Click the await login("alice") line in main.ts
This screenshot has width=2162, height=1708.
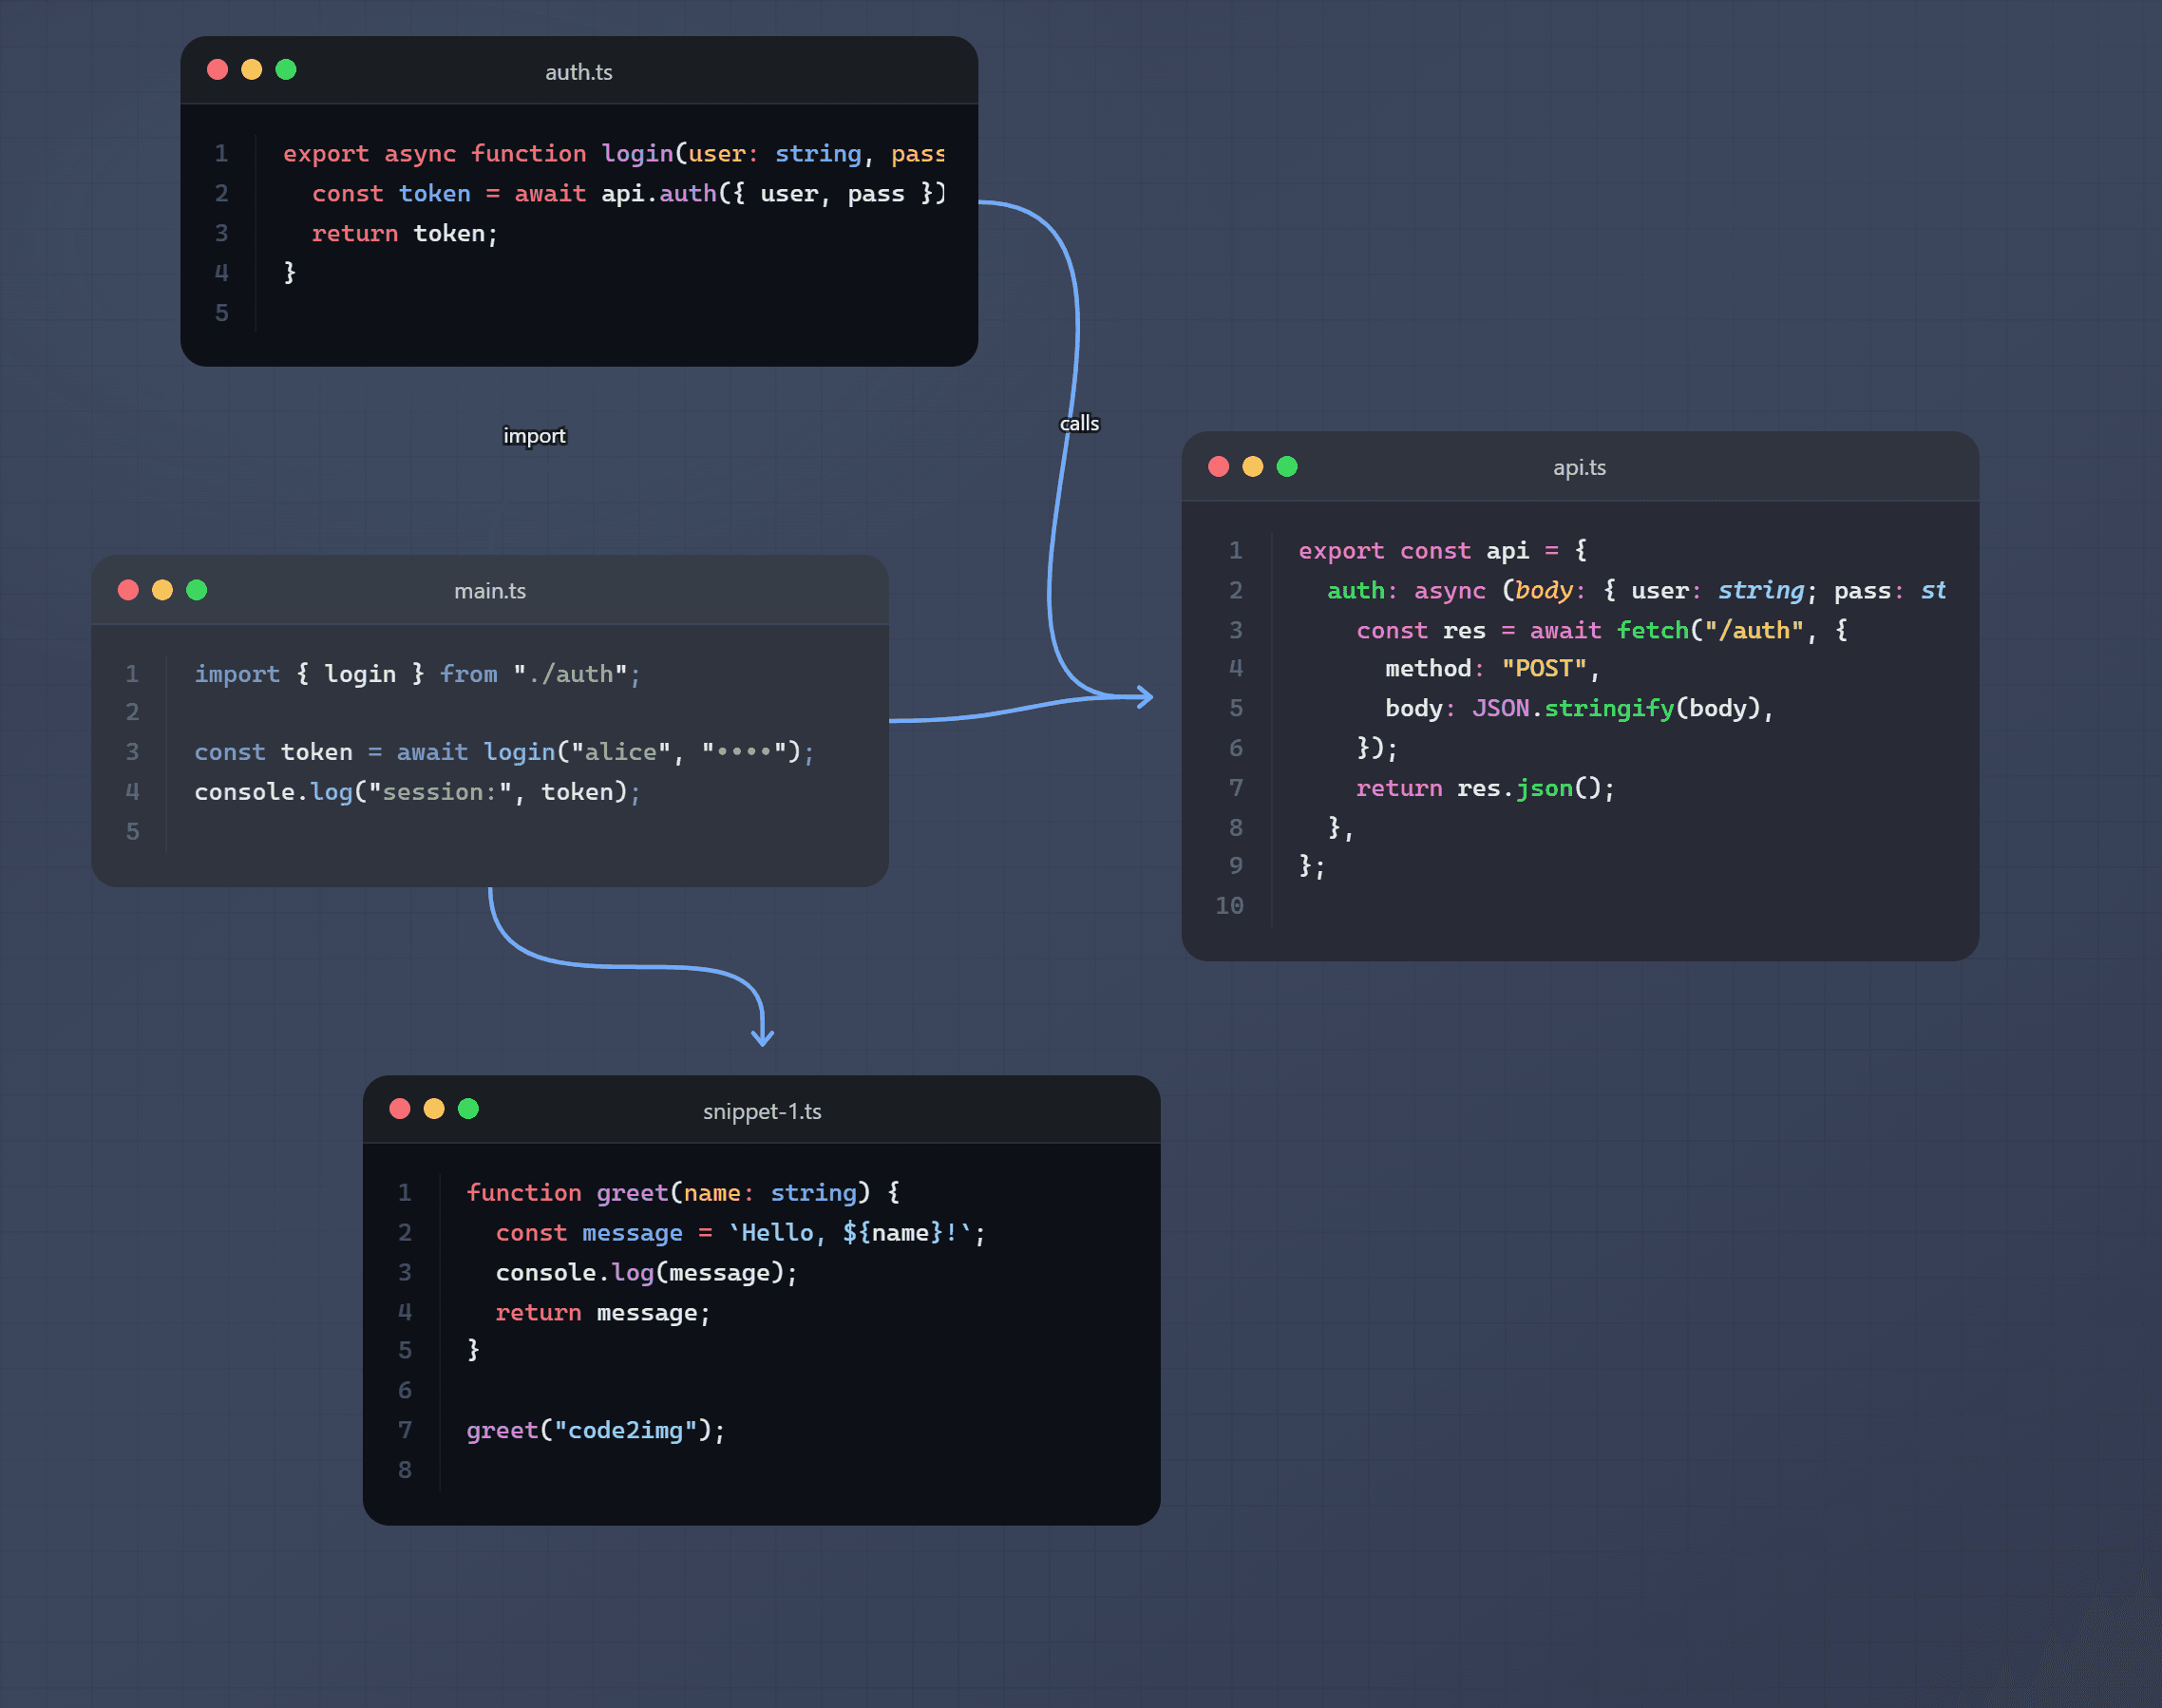click(504, 752)
